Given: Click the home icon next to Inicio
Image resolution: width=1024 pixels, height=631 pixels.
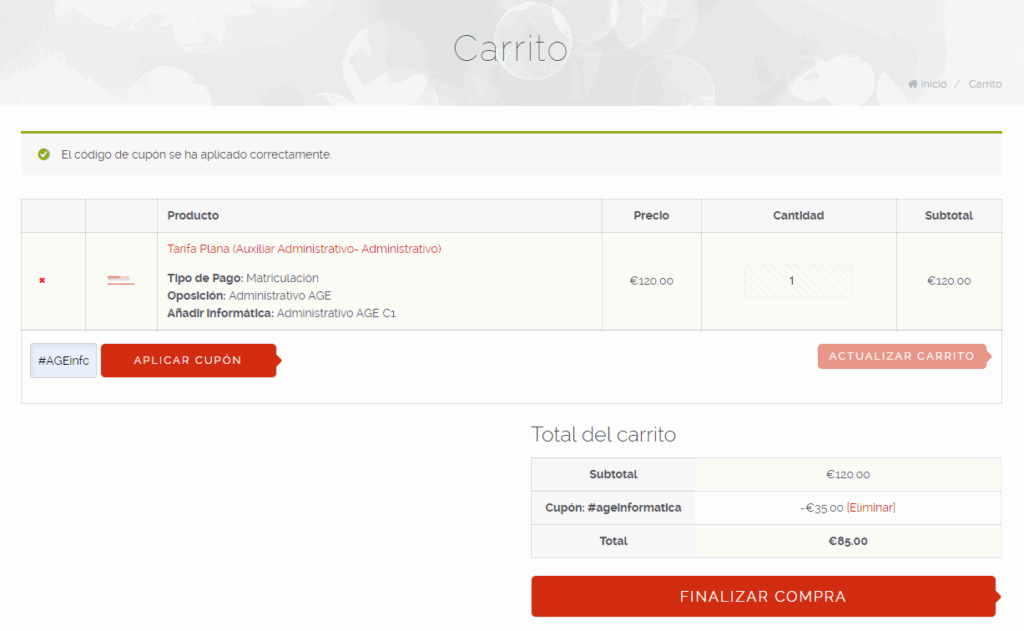Looking at the screenshot, I should tap(912, 84).
